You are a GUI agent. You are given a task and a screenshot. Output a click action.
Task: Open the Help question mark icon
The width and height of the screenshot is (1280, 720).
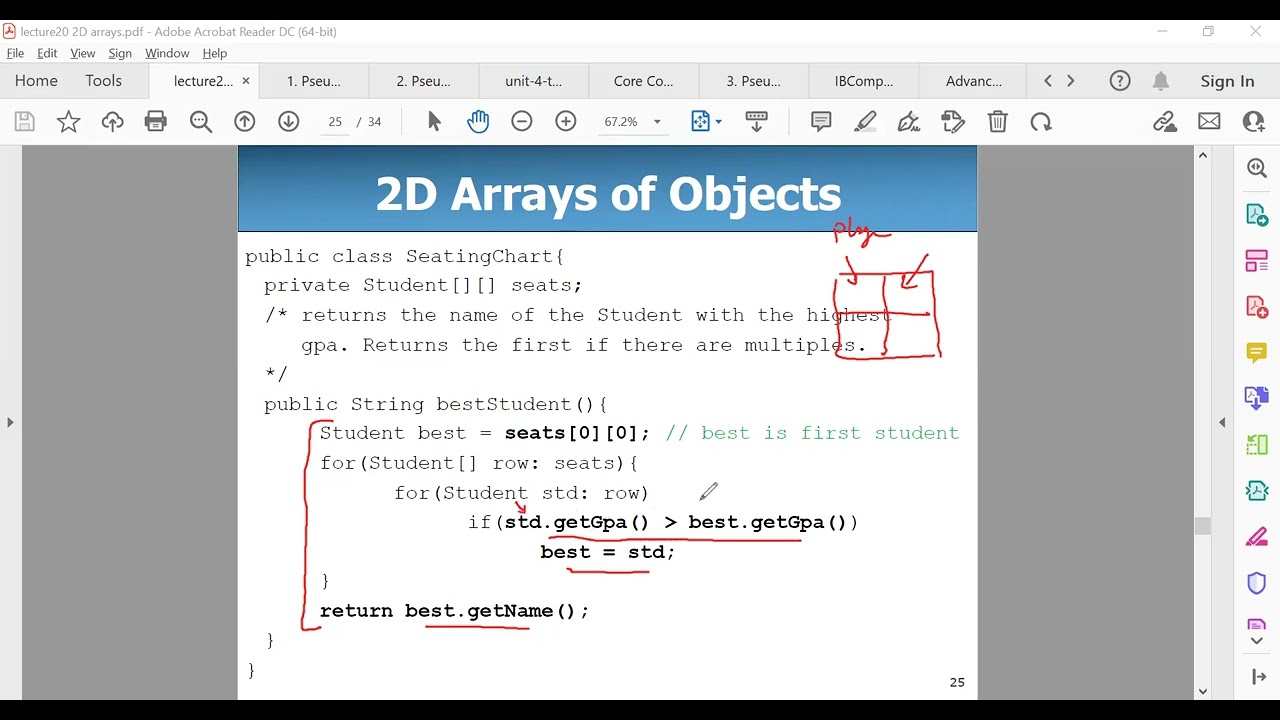[1120, 81]
